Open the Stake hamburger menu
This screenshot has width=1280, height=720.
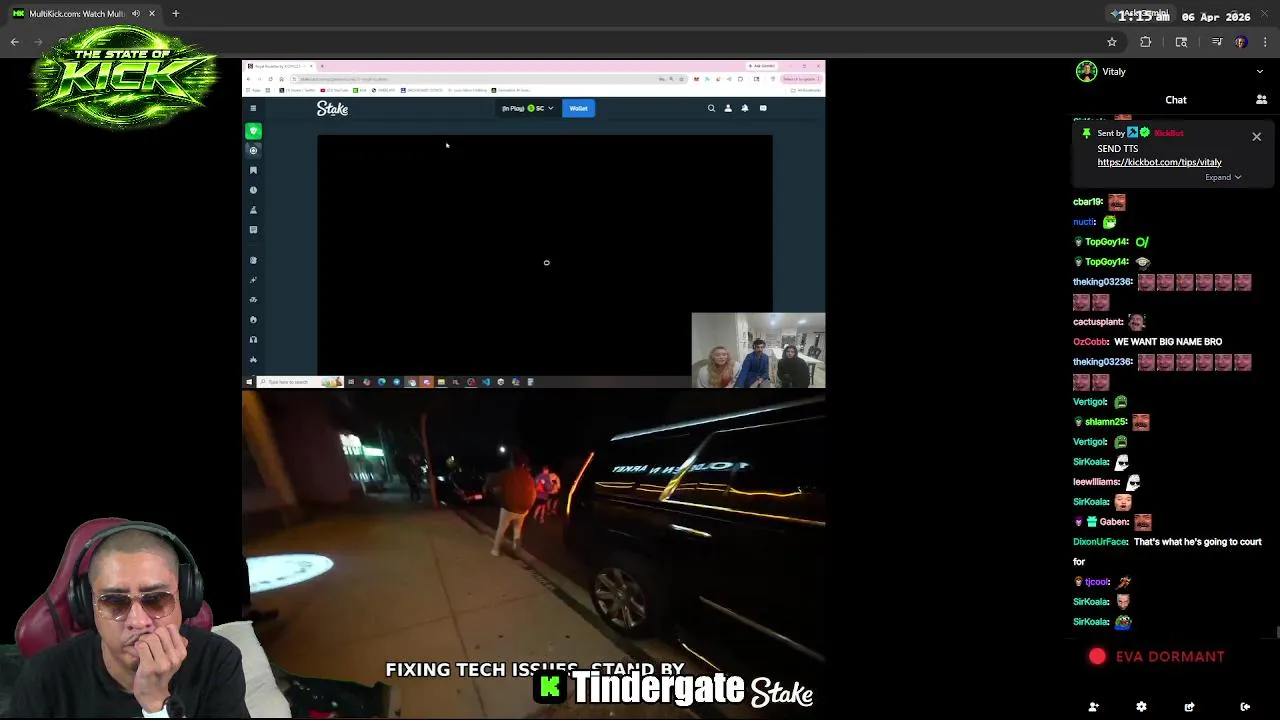253,108
